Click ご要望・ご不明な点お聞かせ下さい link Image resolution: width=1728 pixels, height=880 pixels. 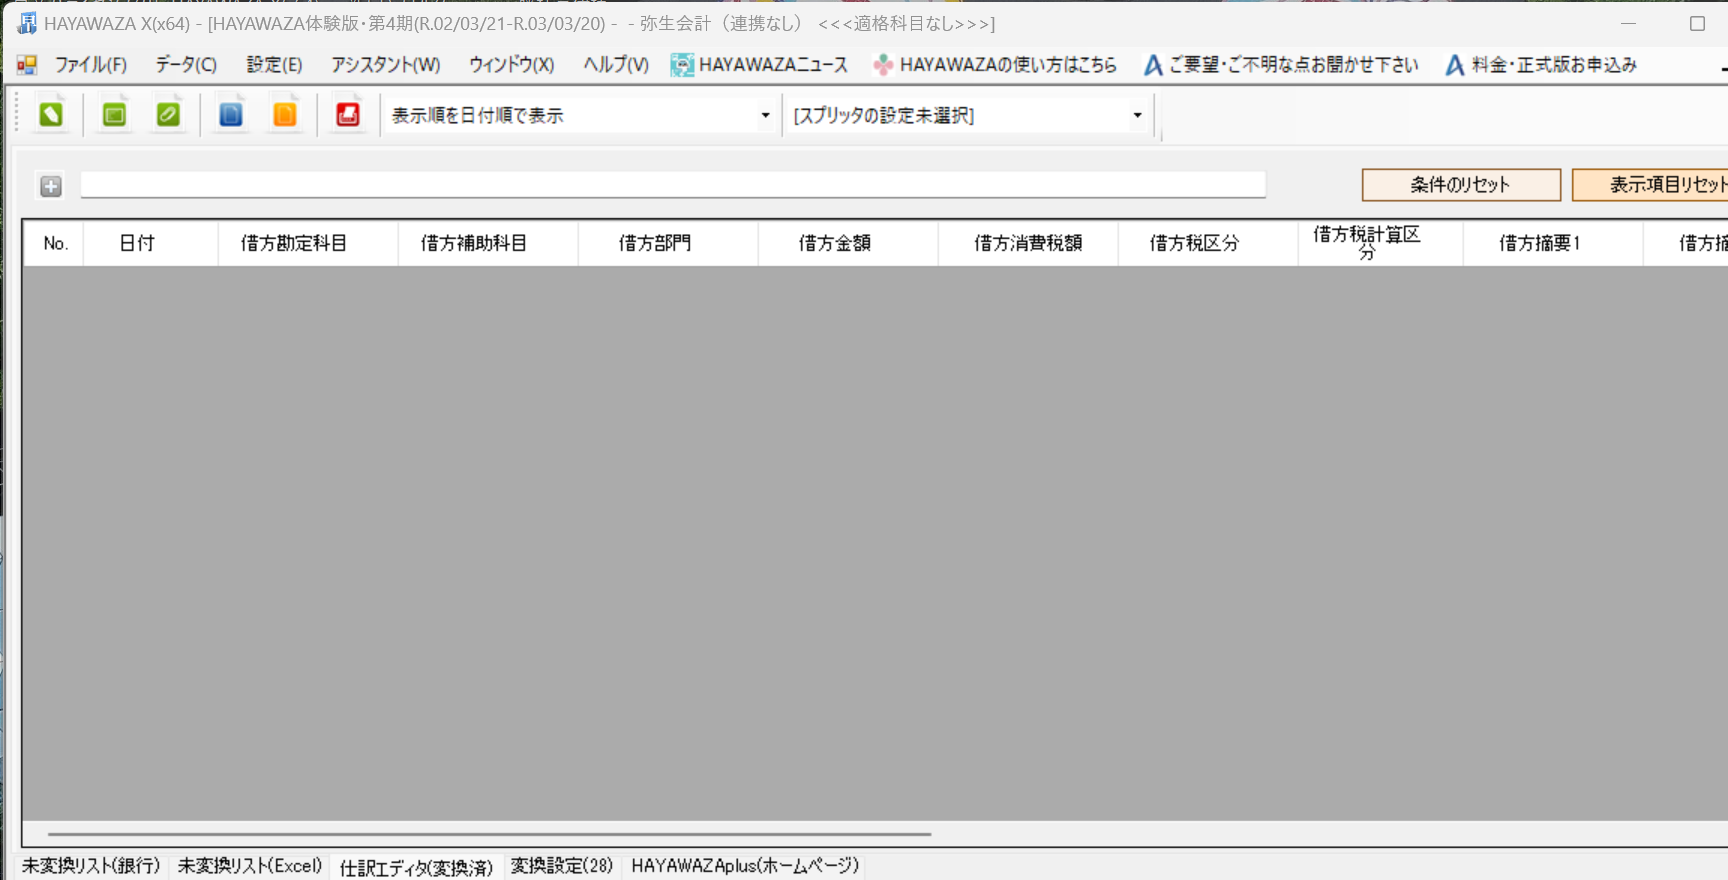[x=1293, y=65]
